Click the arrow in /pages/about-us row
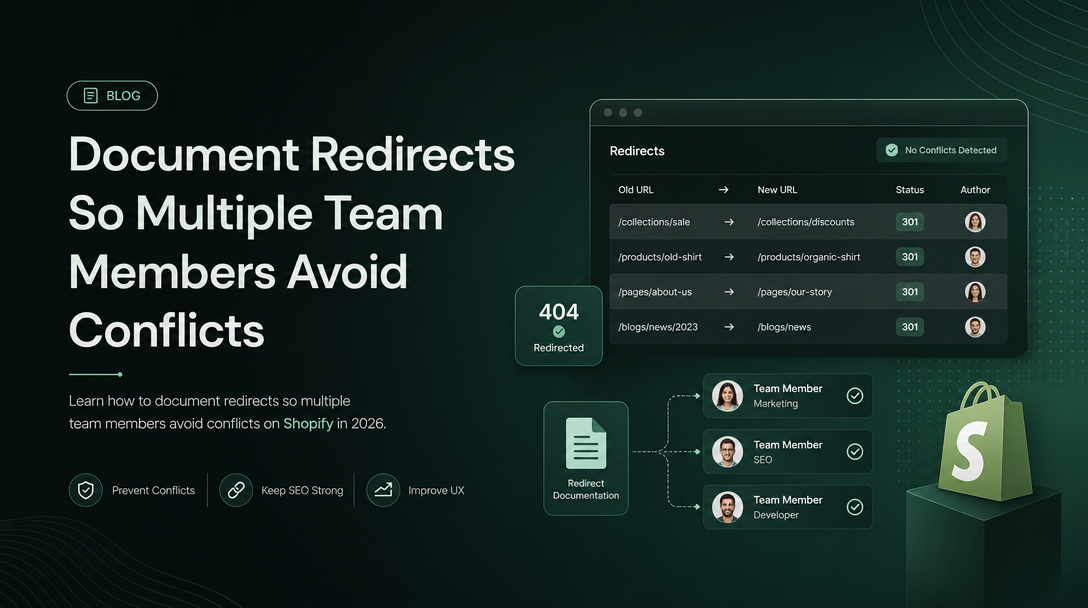 point(729,292)
